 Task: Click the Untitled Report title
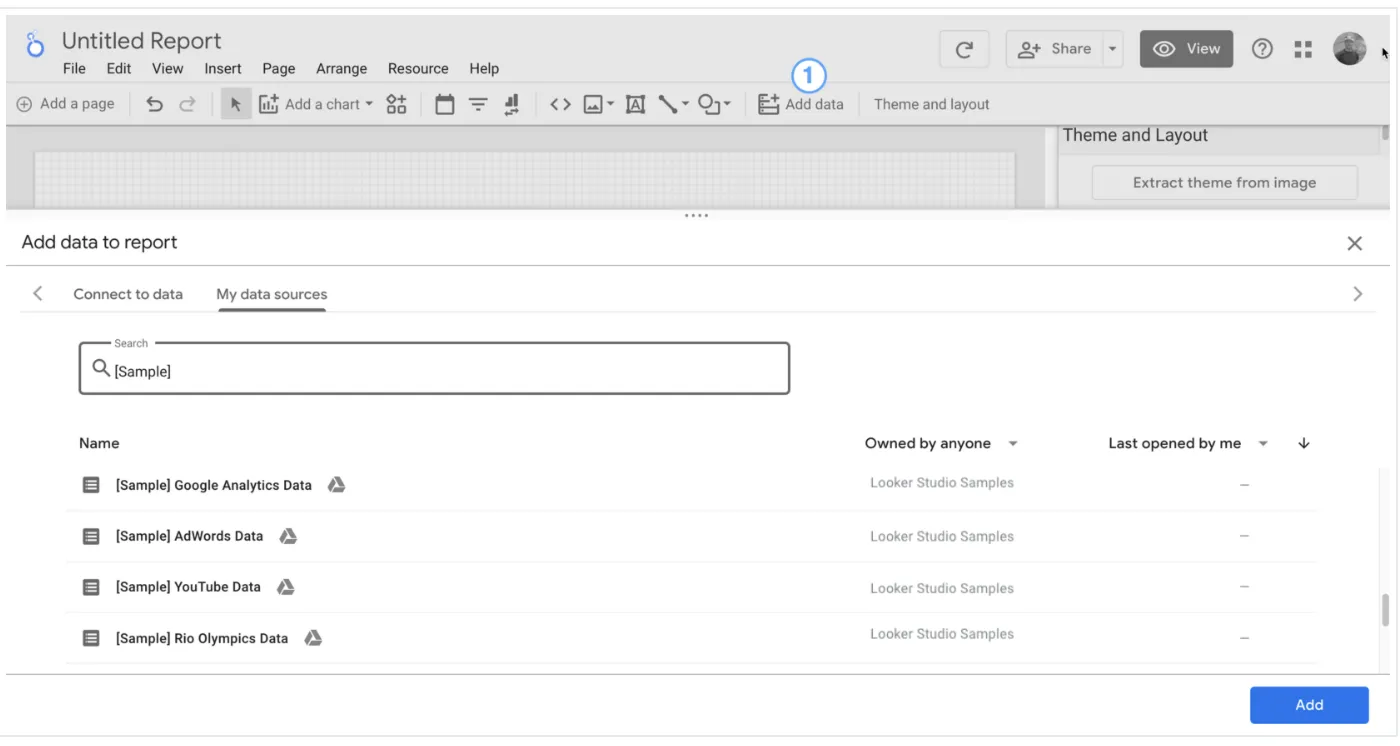coord(141,41)
